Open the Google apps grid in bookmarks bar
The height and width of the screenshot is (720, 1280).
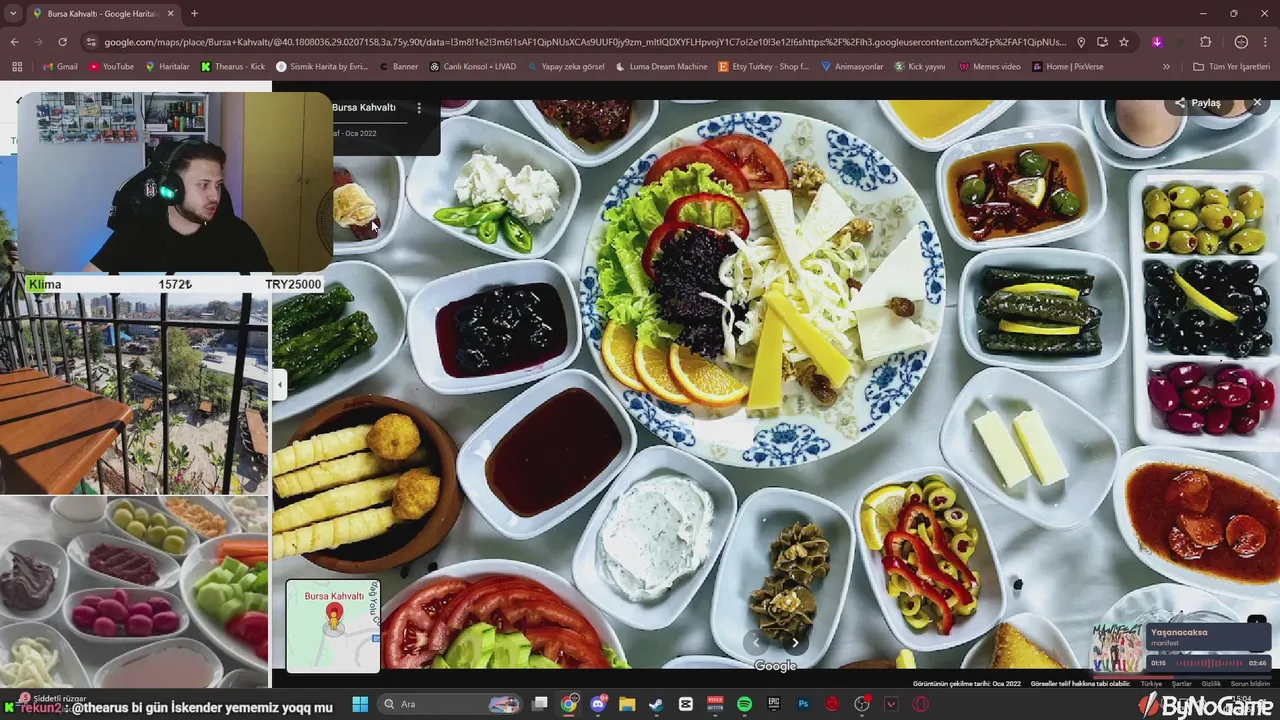[x=17, y=67]
